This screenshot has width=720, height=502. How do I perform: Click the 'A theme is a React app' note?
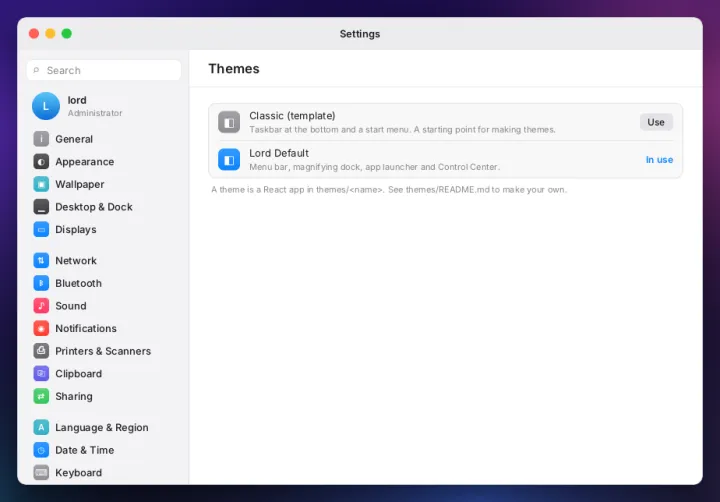tap(389, 190)
